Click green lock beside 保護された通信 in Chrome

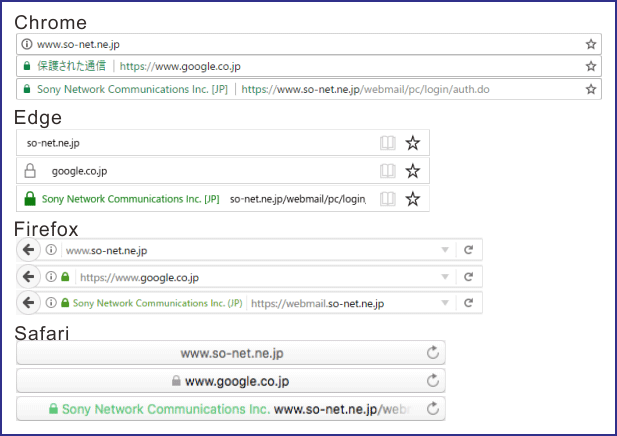click(27, 66)
